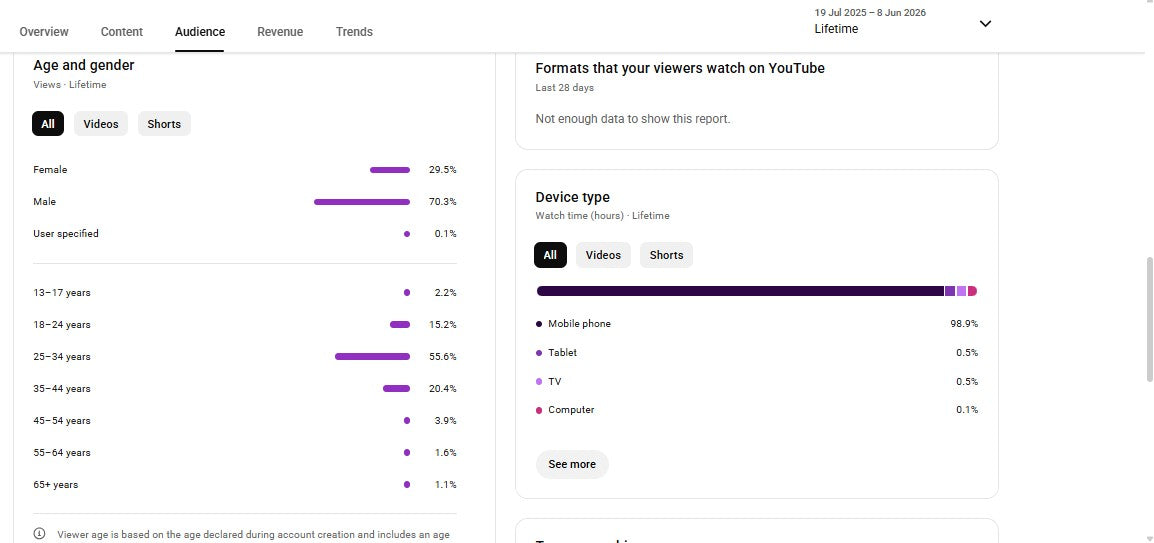Click the TV legend dot

pos(539,382)
